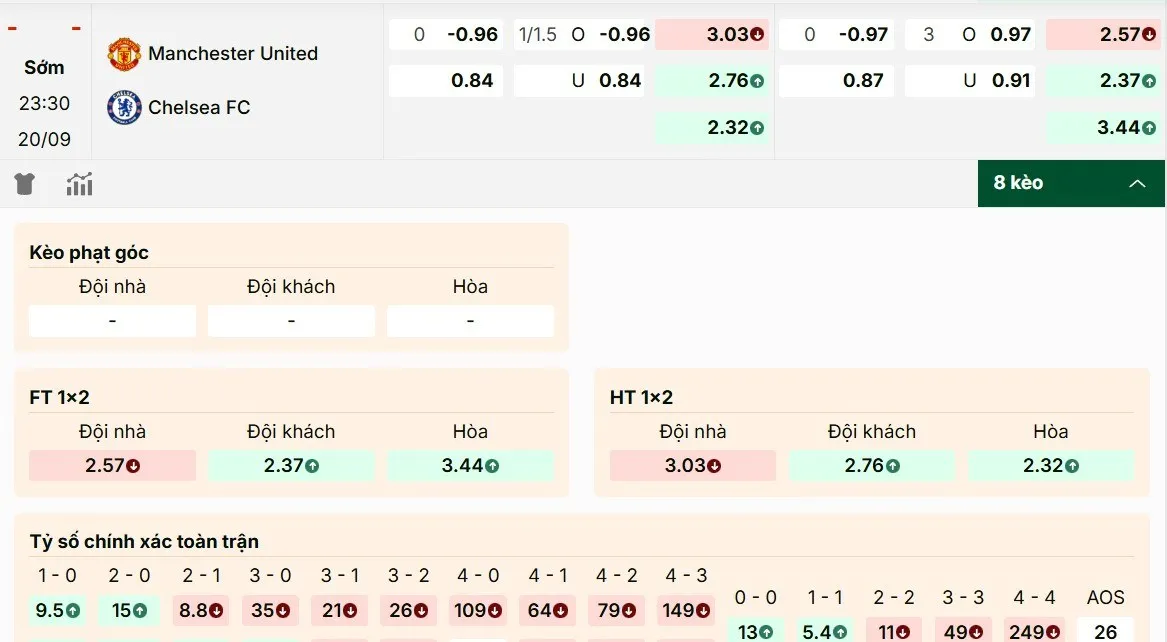
Task: Select FT 1×2 away odds 2.37
Action: (291, 465)
